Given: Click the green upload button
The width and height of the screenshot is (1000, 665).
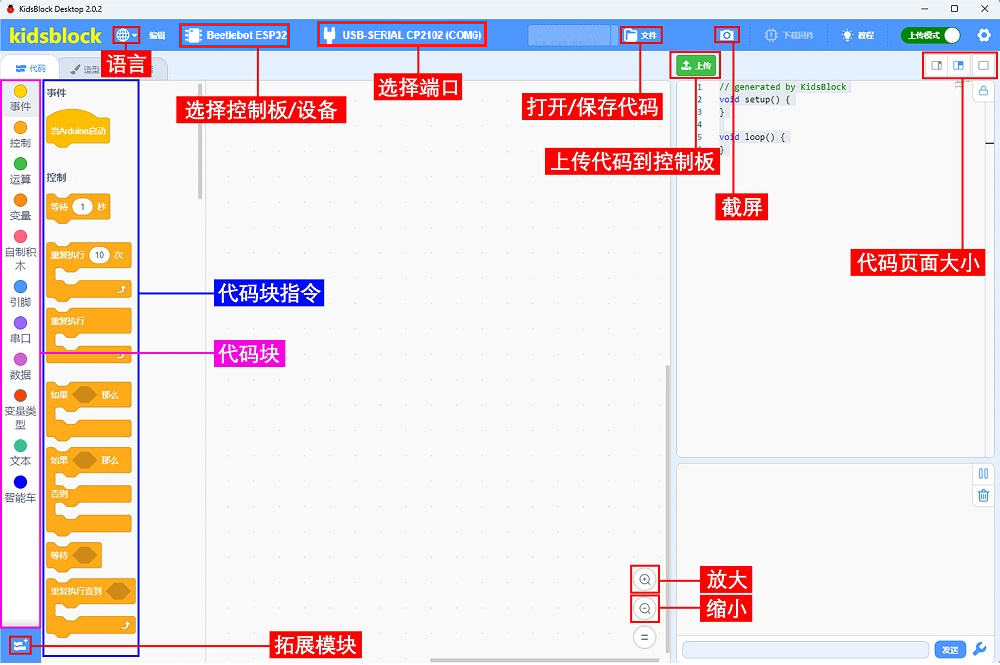Looking at the screenshot, I should (x=696, y=65).
